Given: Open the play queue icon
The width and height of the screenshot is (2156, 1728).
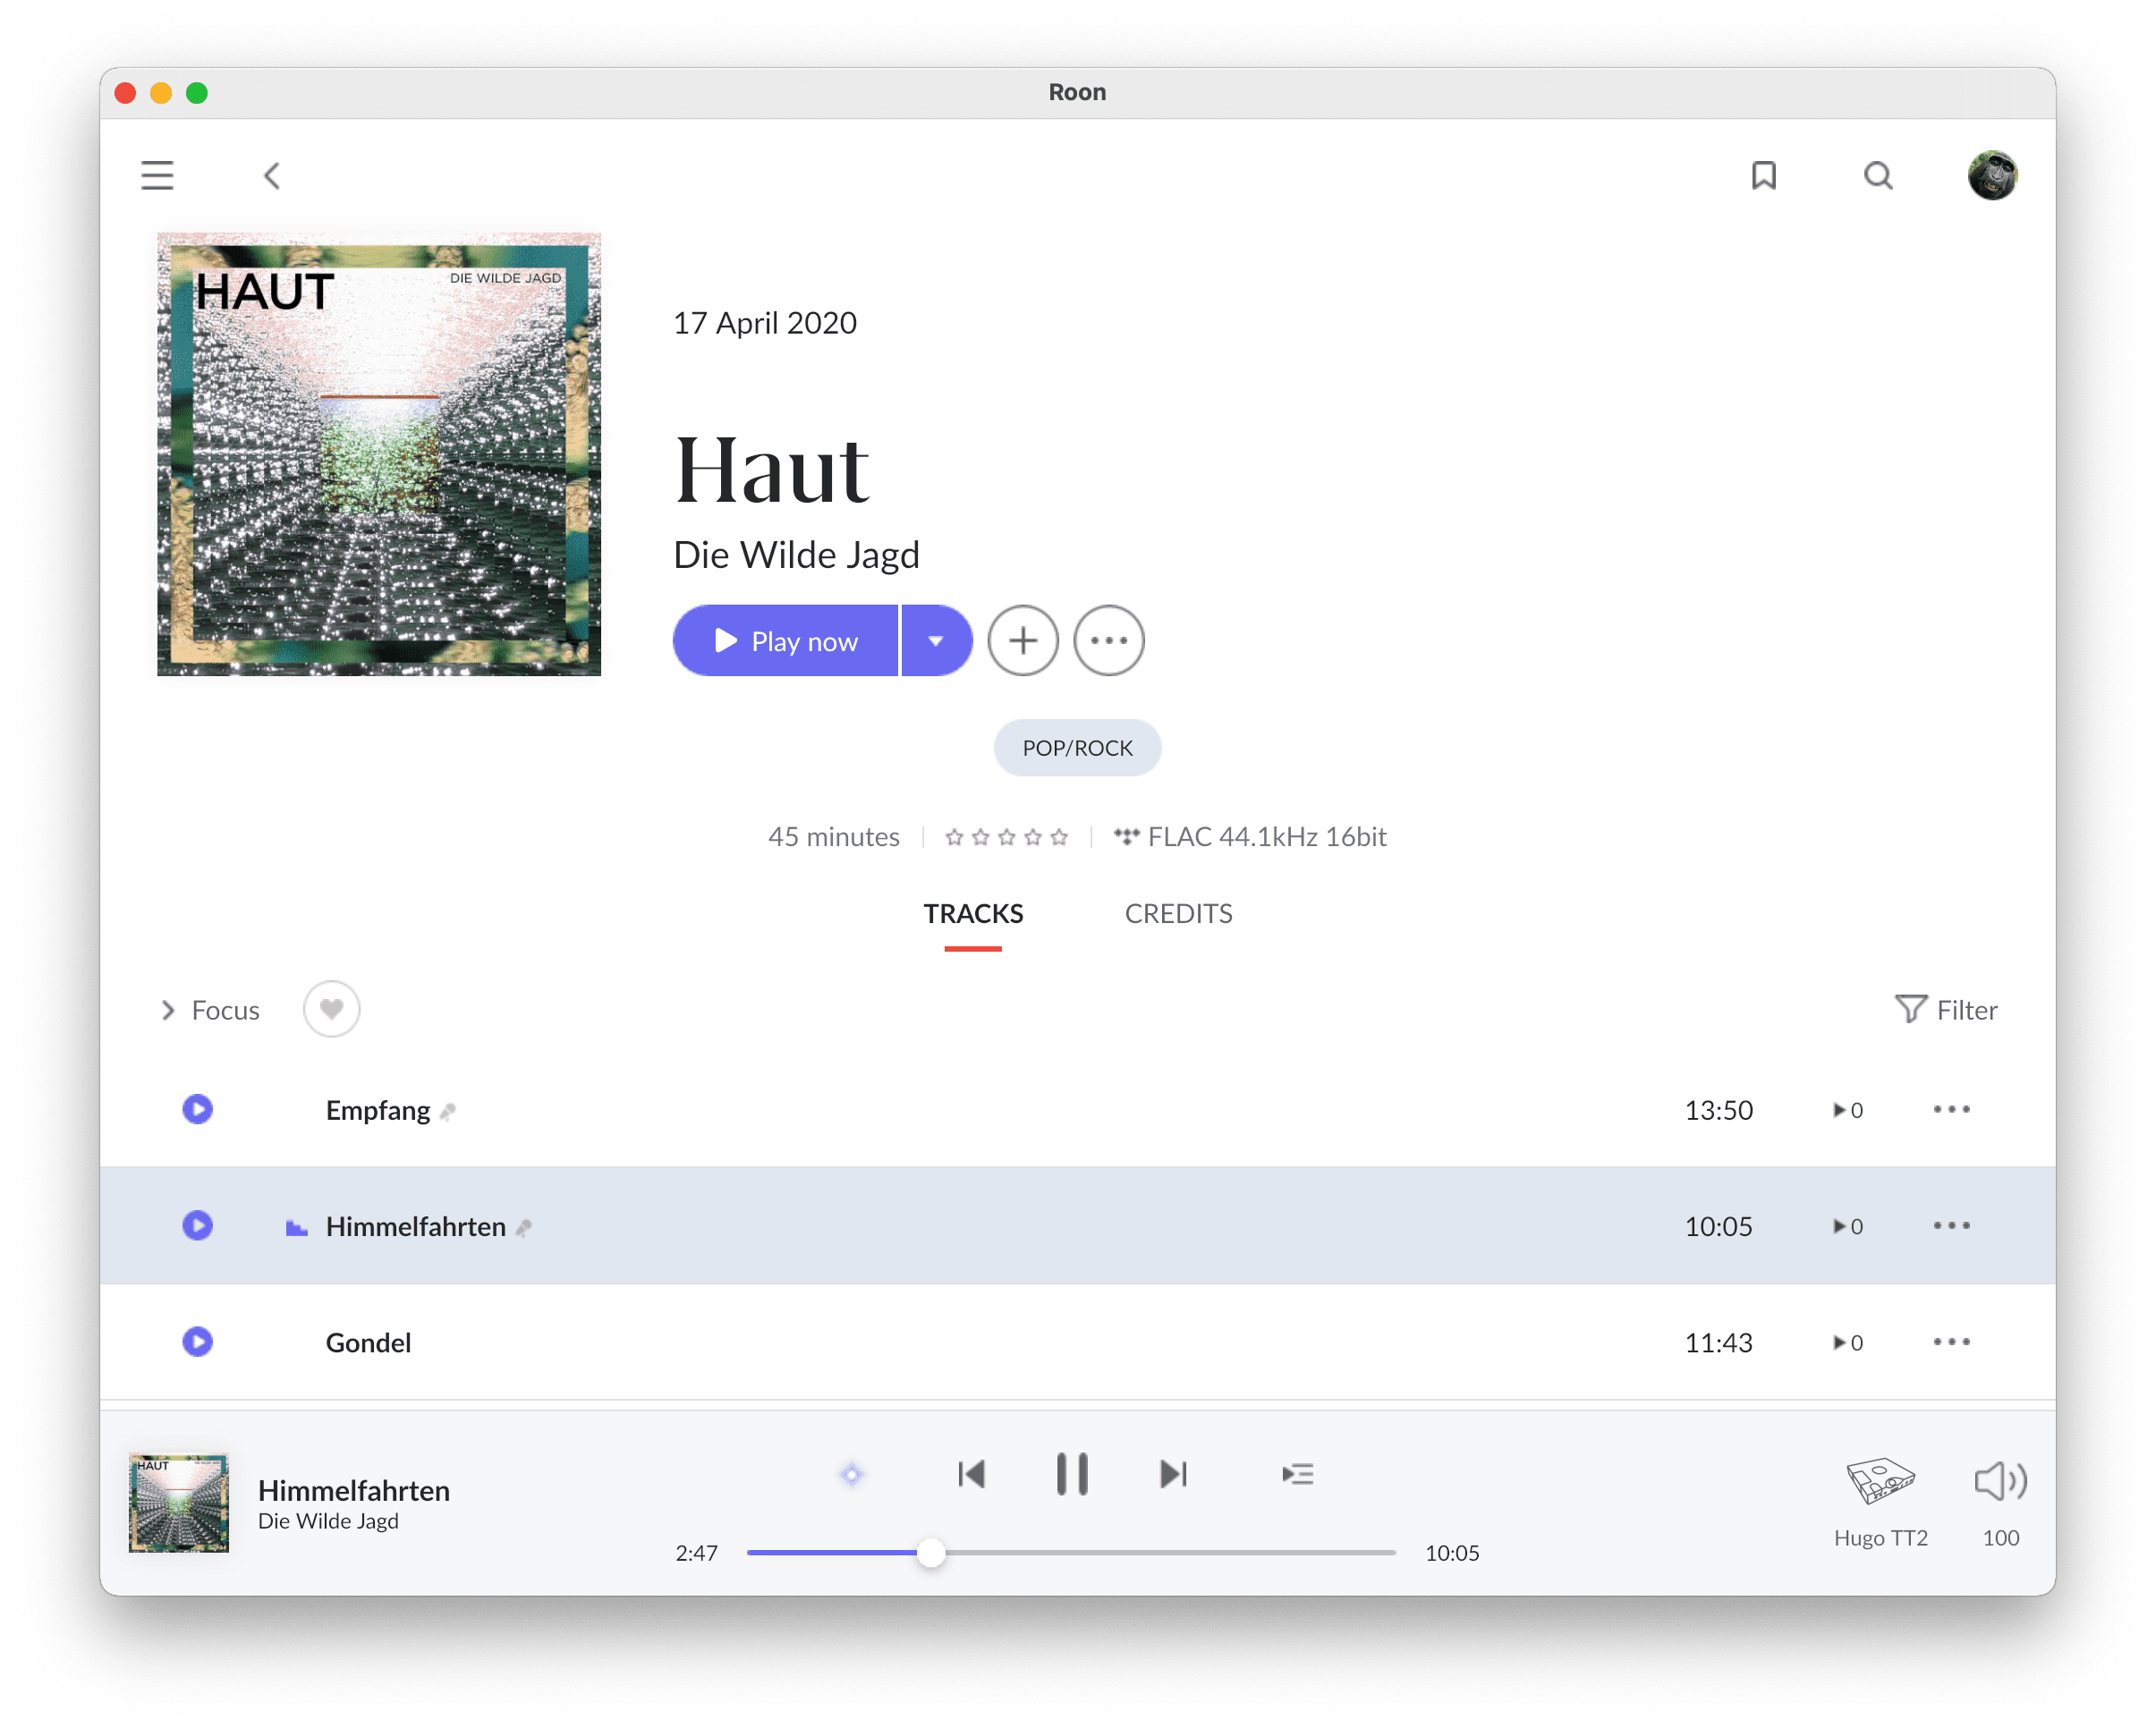Looking at the screenshot, I should pyautogui.click(x=1297, y=1474).
